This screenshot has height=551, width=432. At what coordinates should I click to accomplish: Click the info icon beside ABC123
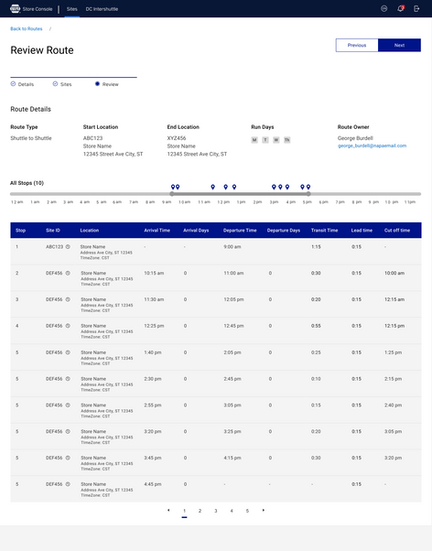[x=68, y=247]
